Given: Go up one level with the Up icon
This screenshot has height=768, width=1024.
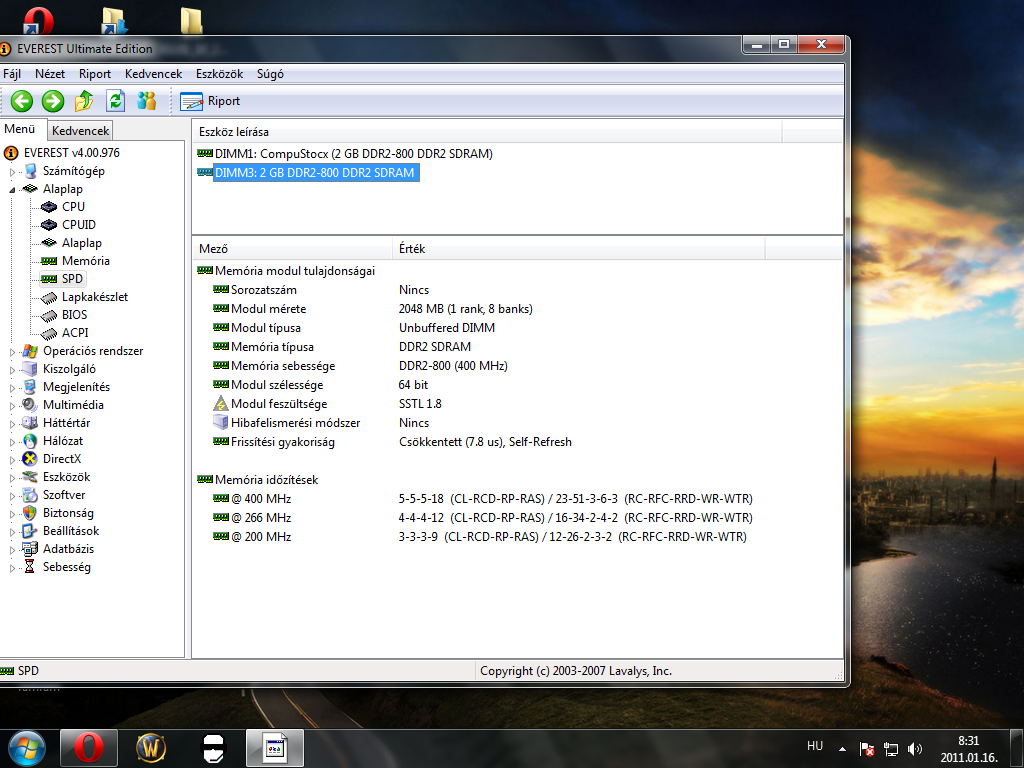Looking at the screenshot, I should [84, 101].
